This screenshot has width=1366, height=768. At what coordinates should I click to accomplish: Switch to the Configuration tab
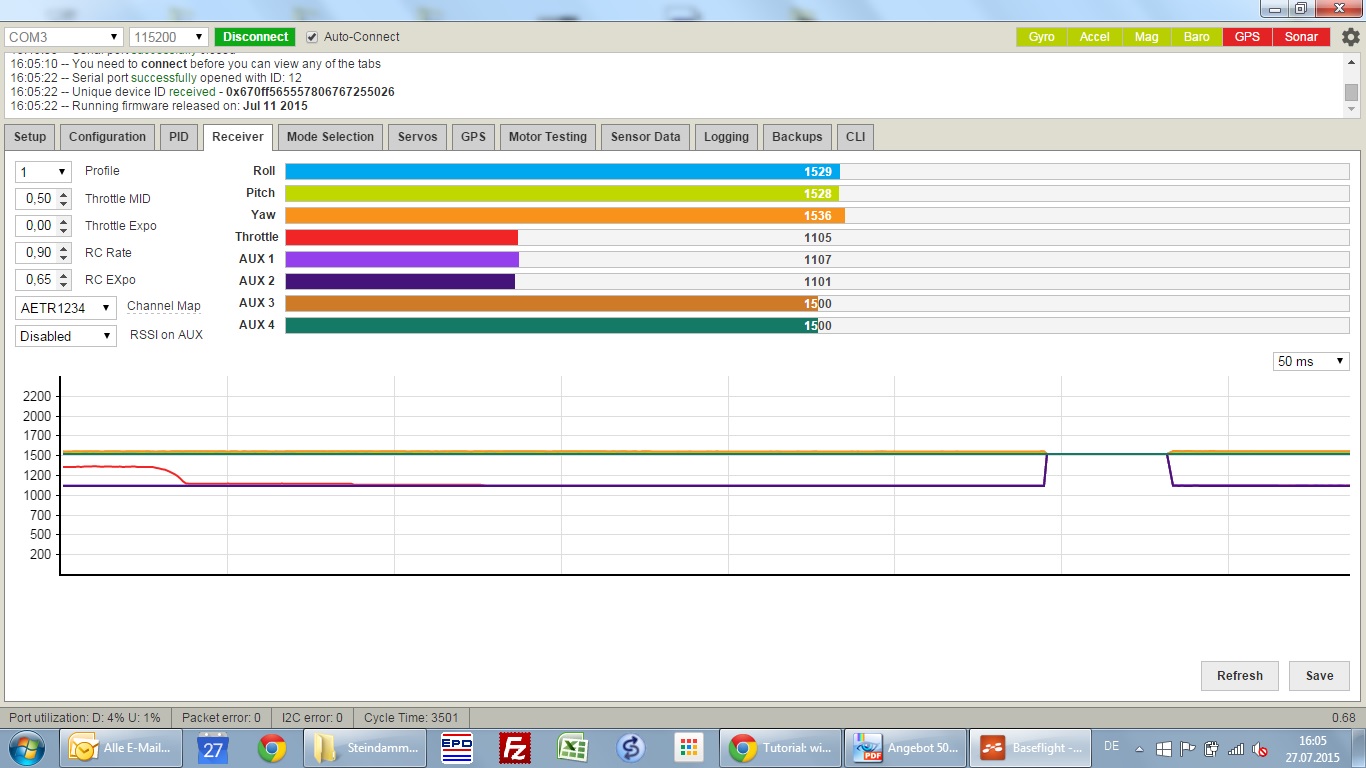pyautogui.click(x=107, y=137)
